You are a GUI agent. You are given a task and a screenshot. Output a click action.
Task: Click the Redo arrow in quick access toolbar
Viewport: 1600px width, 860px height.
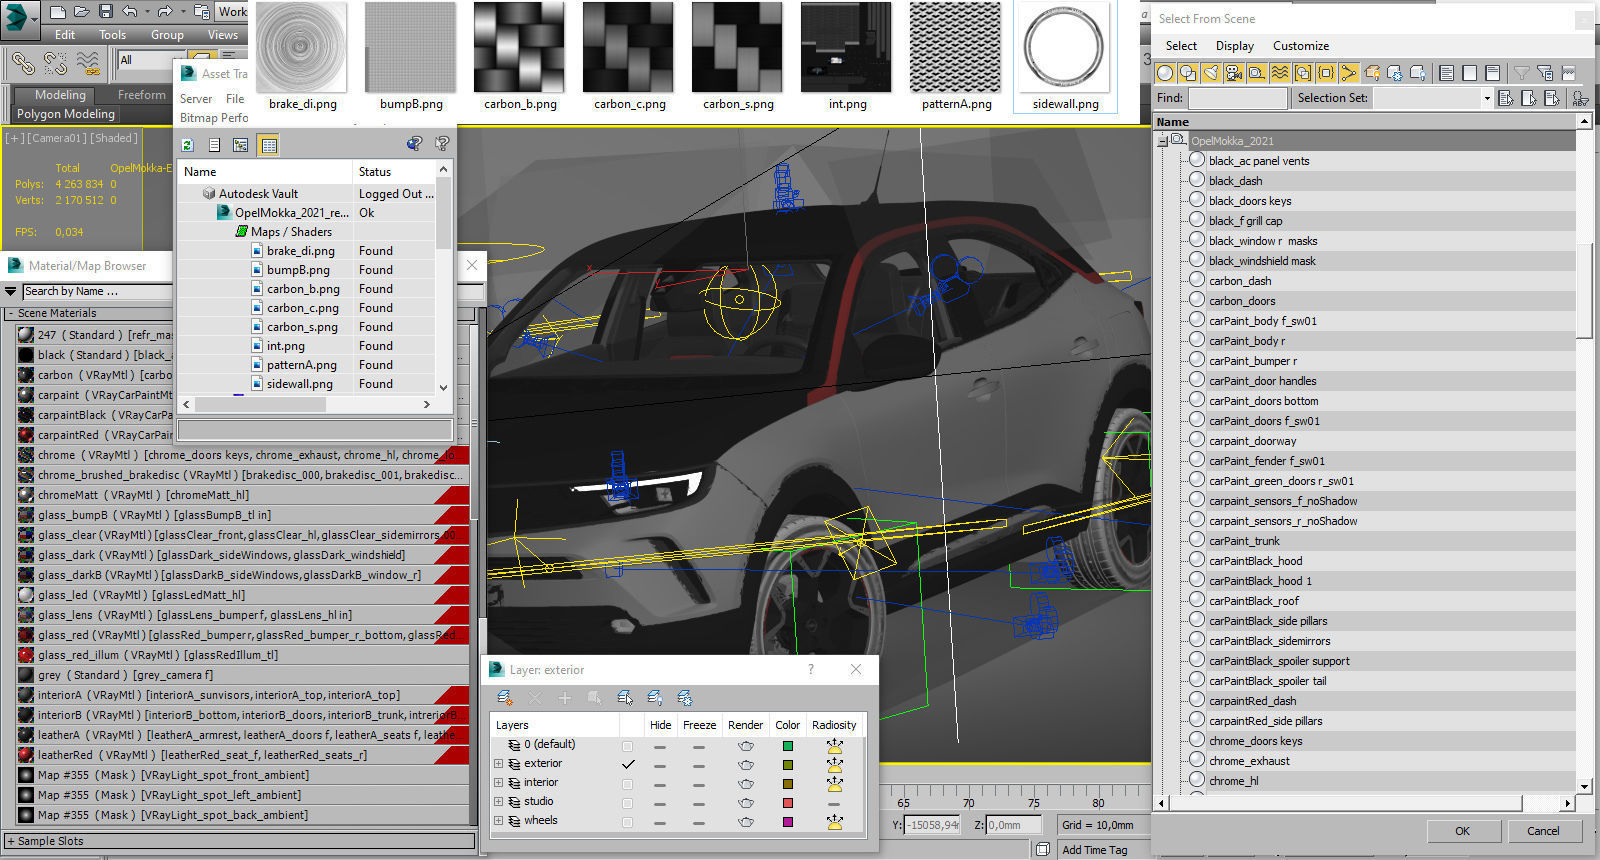click(164, 12)
